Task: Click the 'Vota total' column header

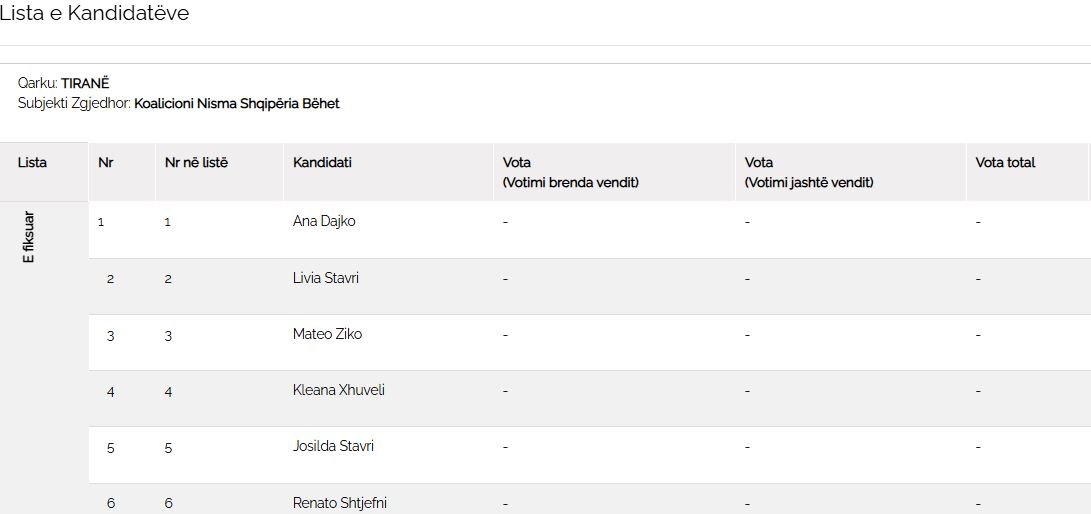Action: [1005, 162]
